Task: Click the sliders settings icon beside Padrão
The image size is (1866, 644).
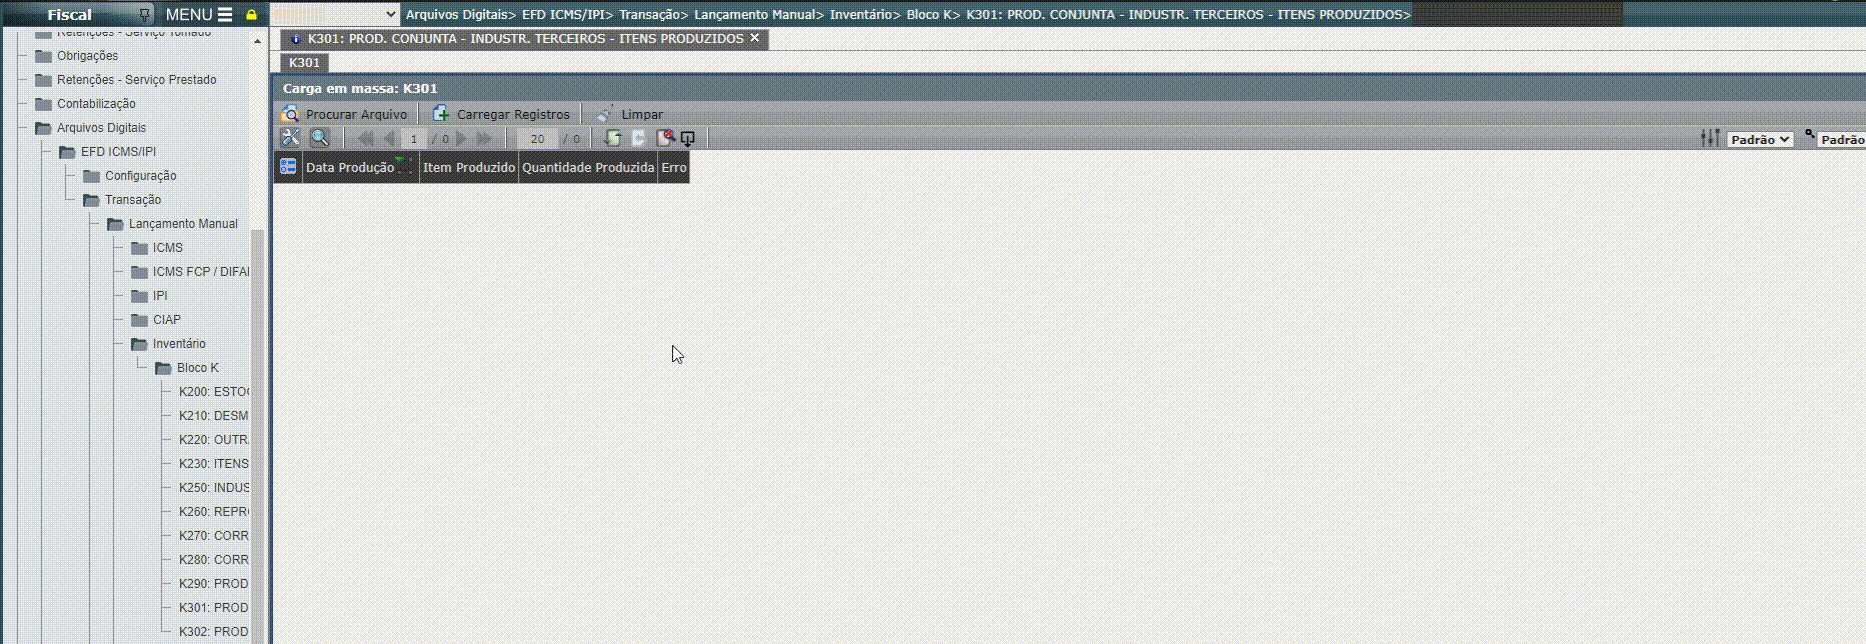Action: [x=1710, y=138]
